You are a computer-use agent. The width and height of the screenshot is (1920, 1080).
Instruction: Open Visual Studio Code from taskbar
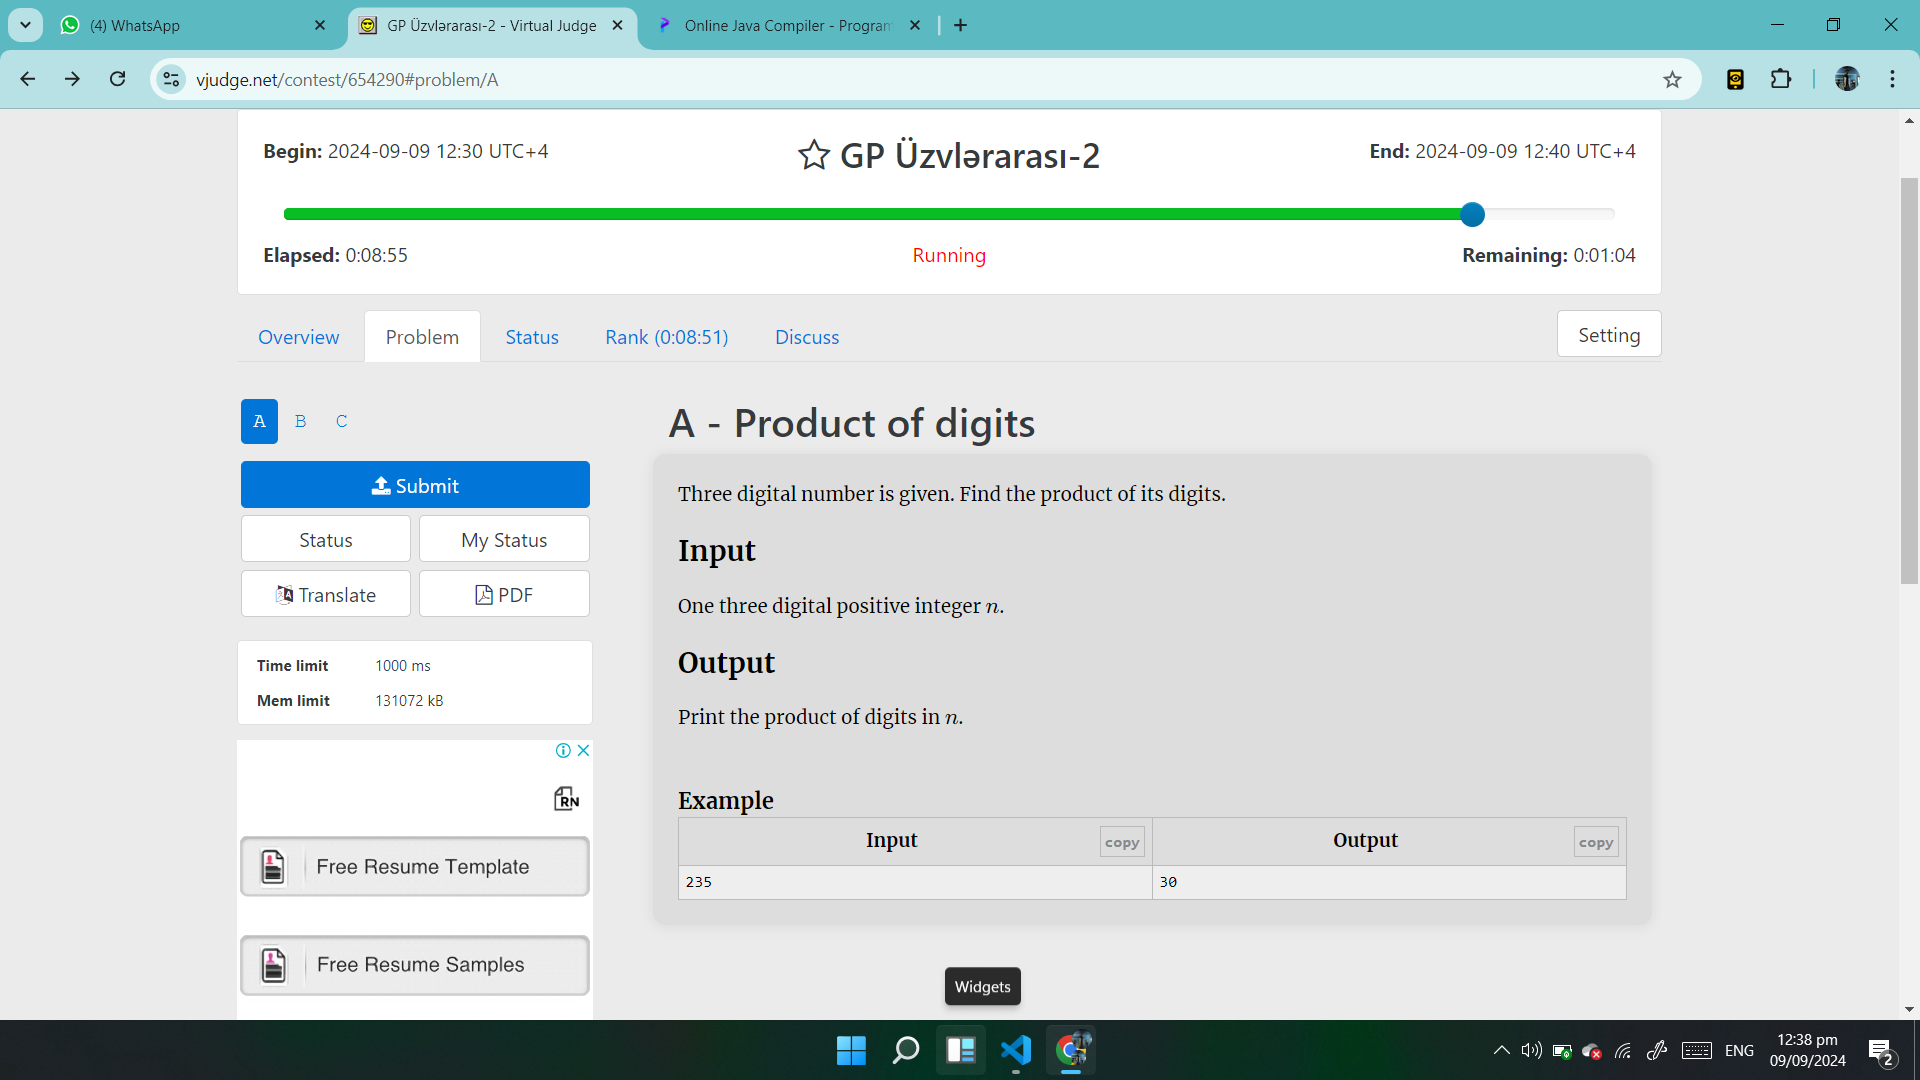click(x=1016, y=1050)
